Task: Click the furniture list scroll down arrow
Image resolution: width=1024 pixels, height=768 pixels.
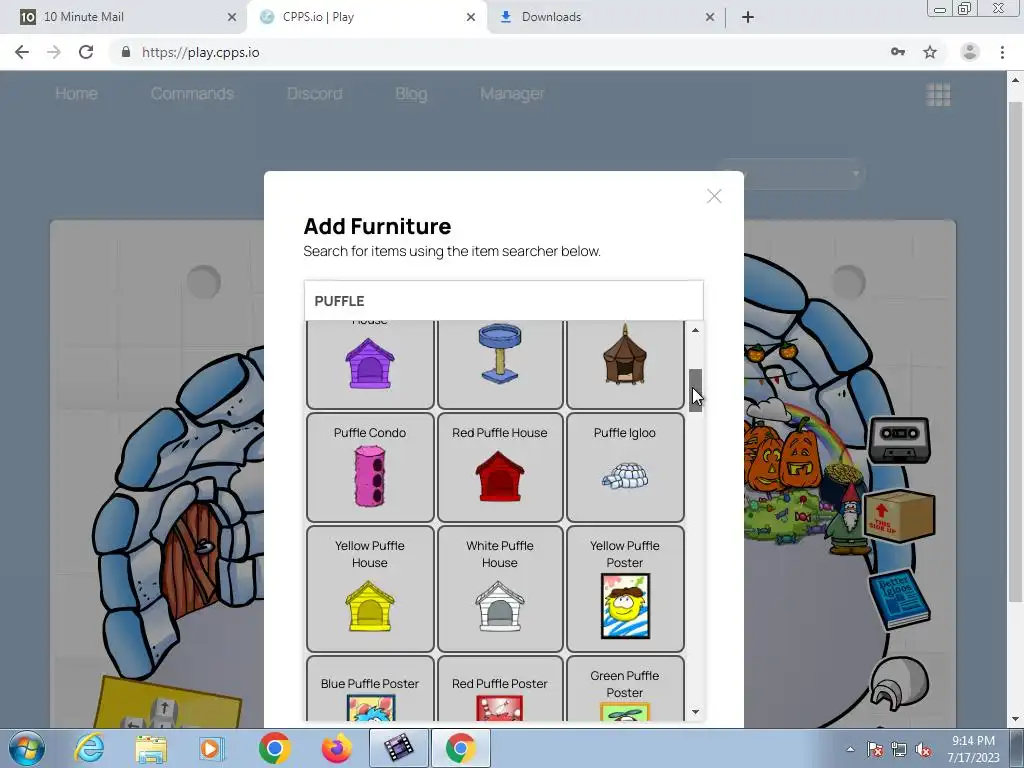Action: click(696, 712)
